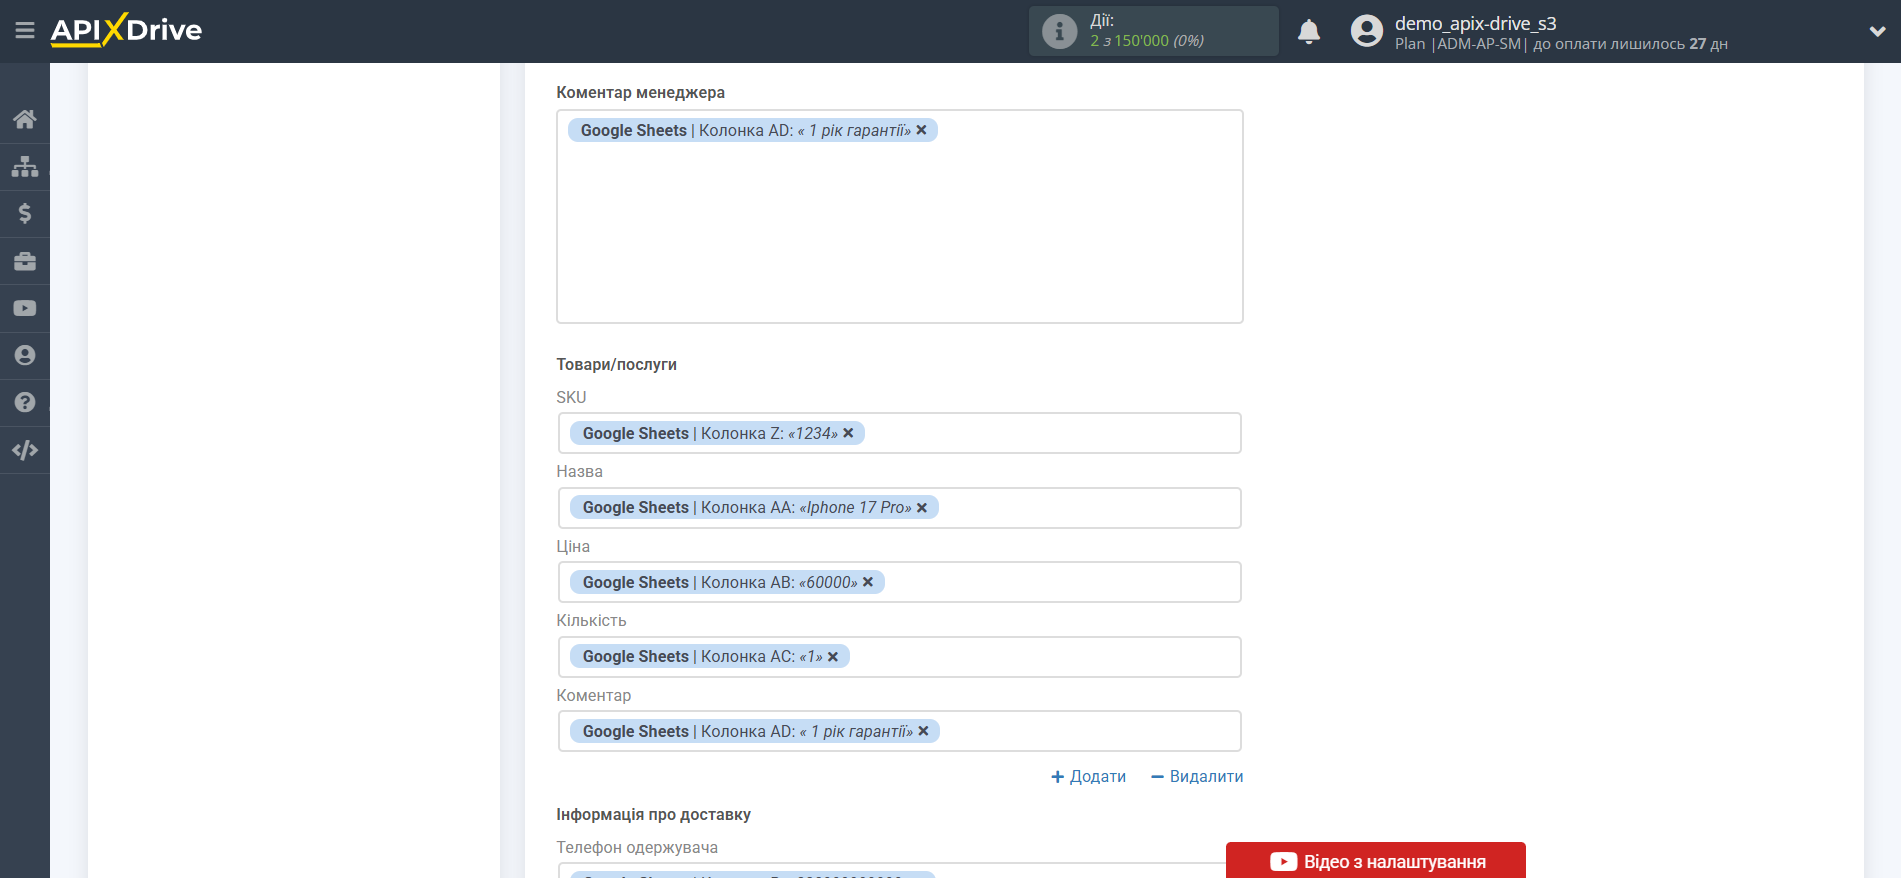Open the API code icon in sidebar
The height and width of the screenshot is (878, 1901).
coord(25,450)
